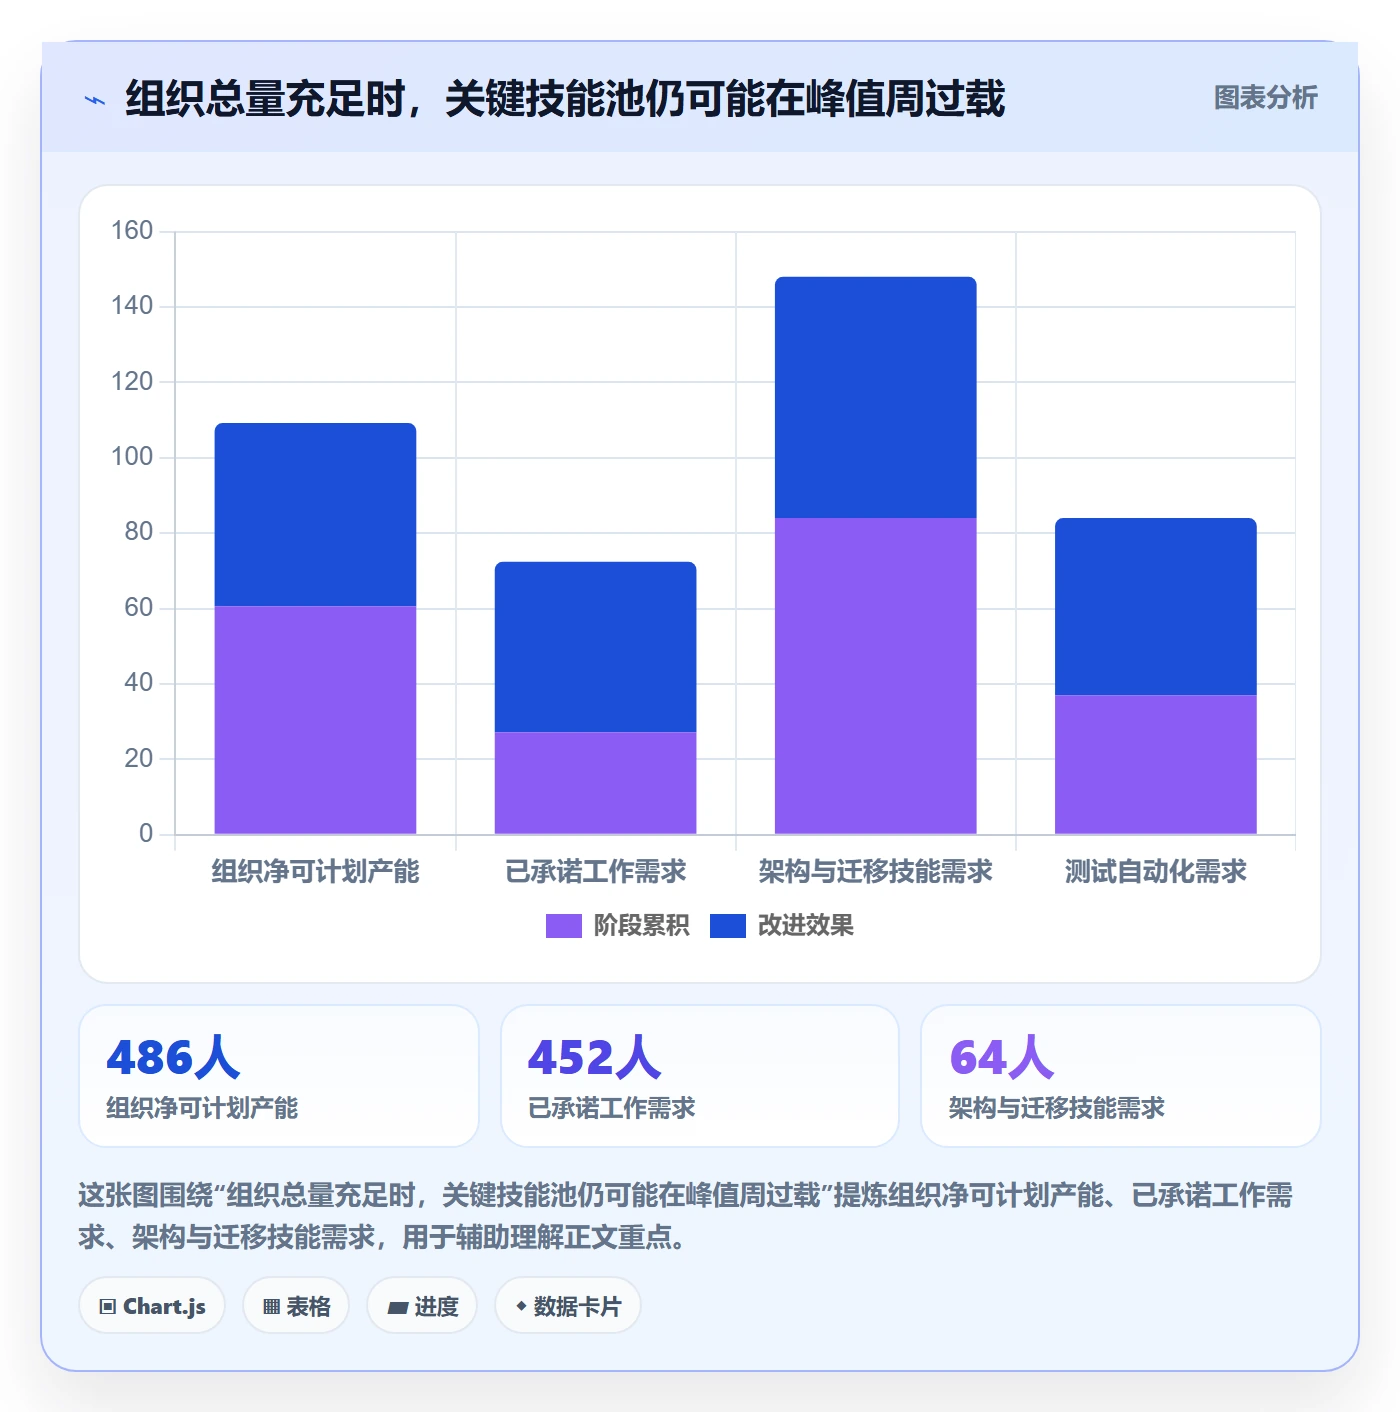Click the chart title 组织总量充足时 heading
The height and width of the screenshot is (1412, 1400).
coord(565,99)
